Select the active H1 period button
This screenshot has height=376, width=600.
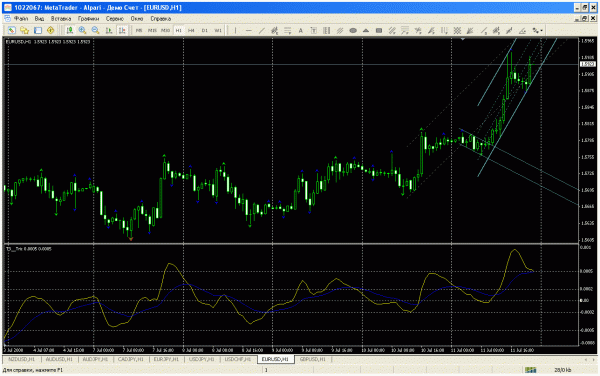pos(178,30)
